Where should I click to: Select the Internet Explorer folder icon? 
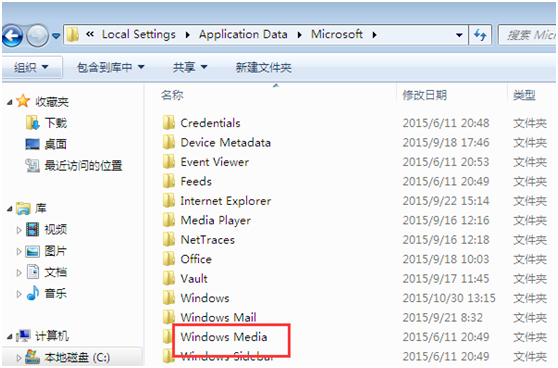click(x=169, y=200)
